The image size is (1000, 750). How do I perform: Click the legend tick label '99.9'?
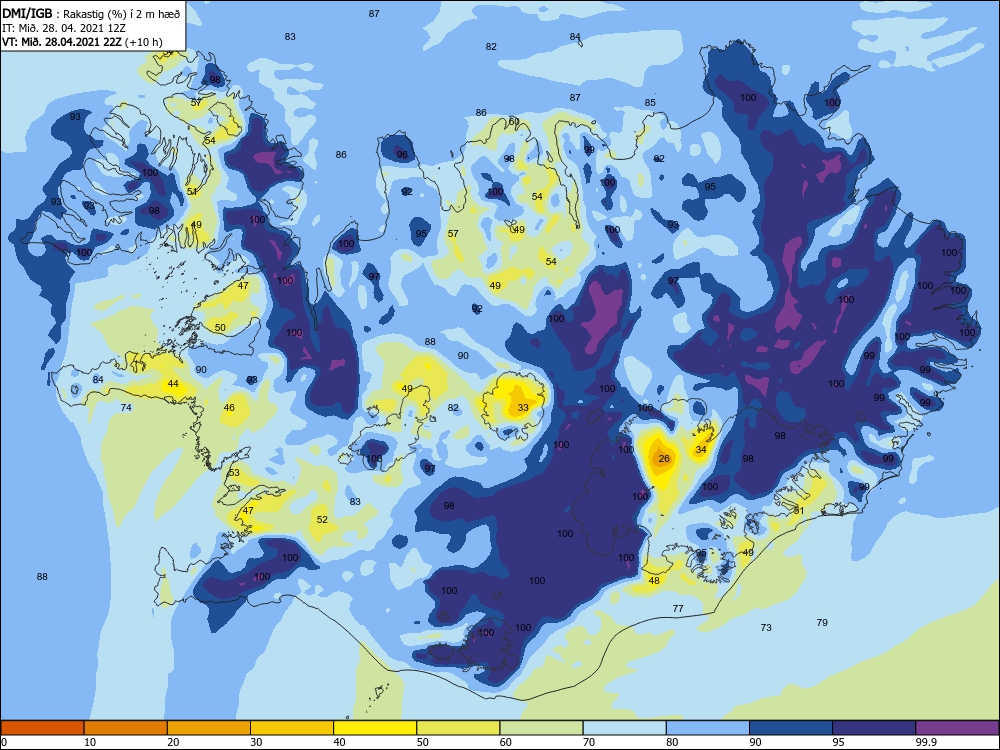coord(926,742)
